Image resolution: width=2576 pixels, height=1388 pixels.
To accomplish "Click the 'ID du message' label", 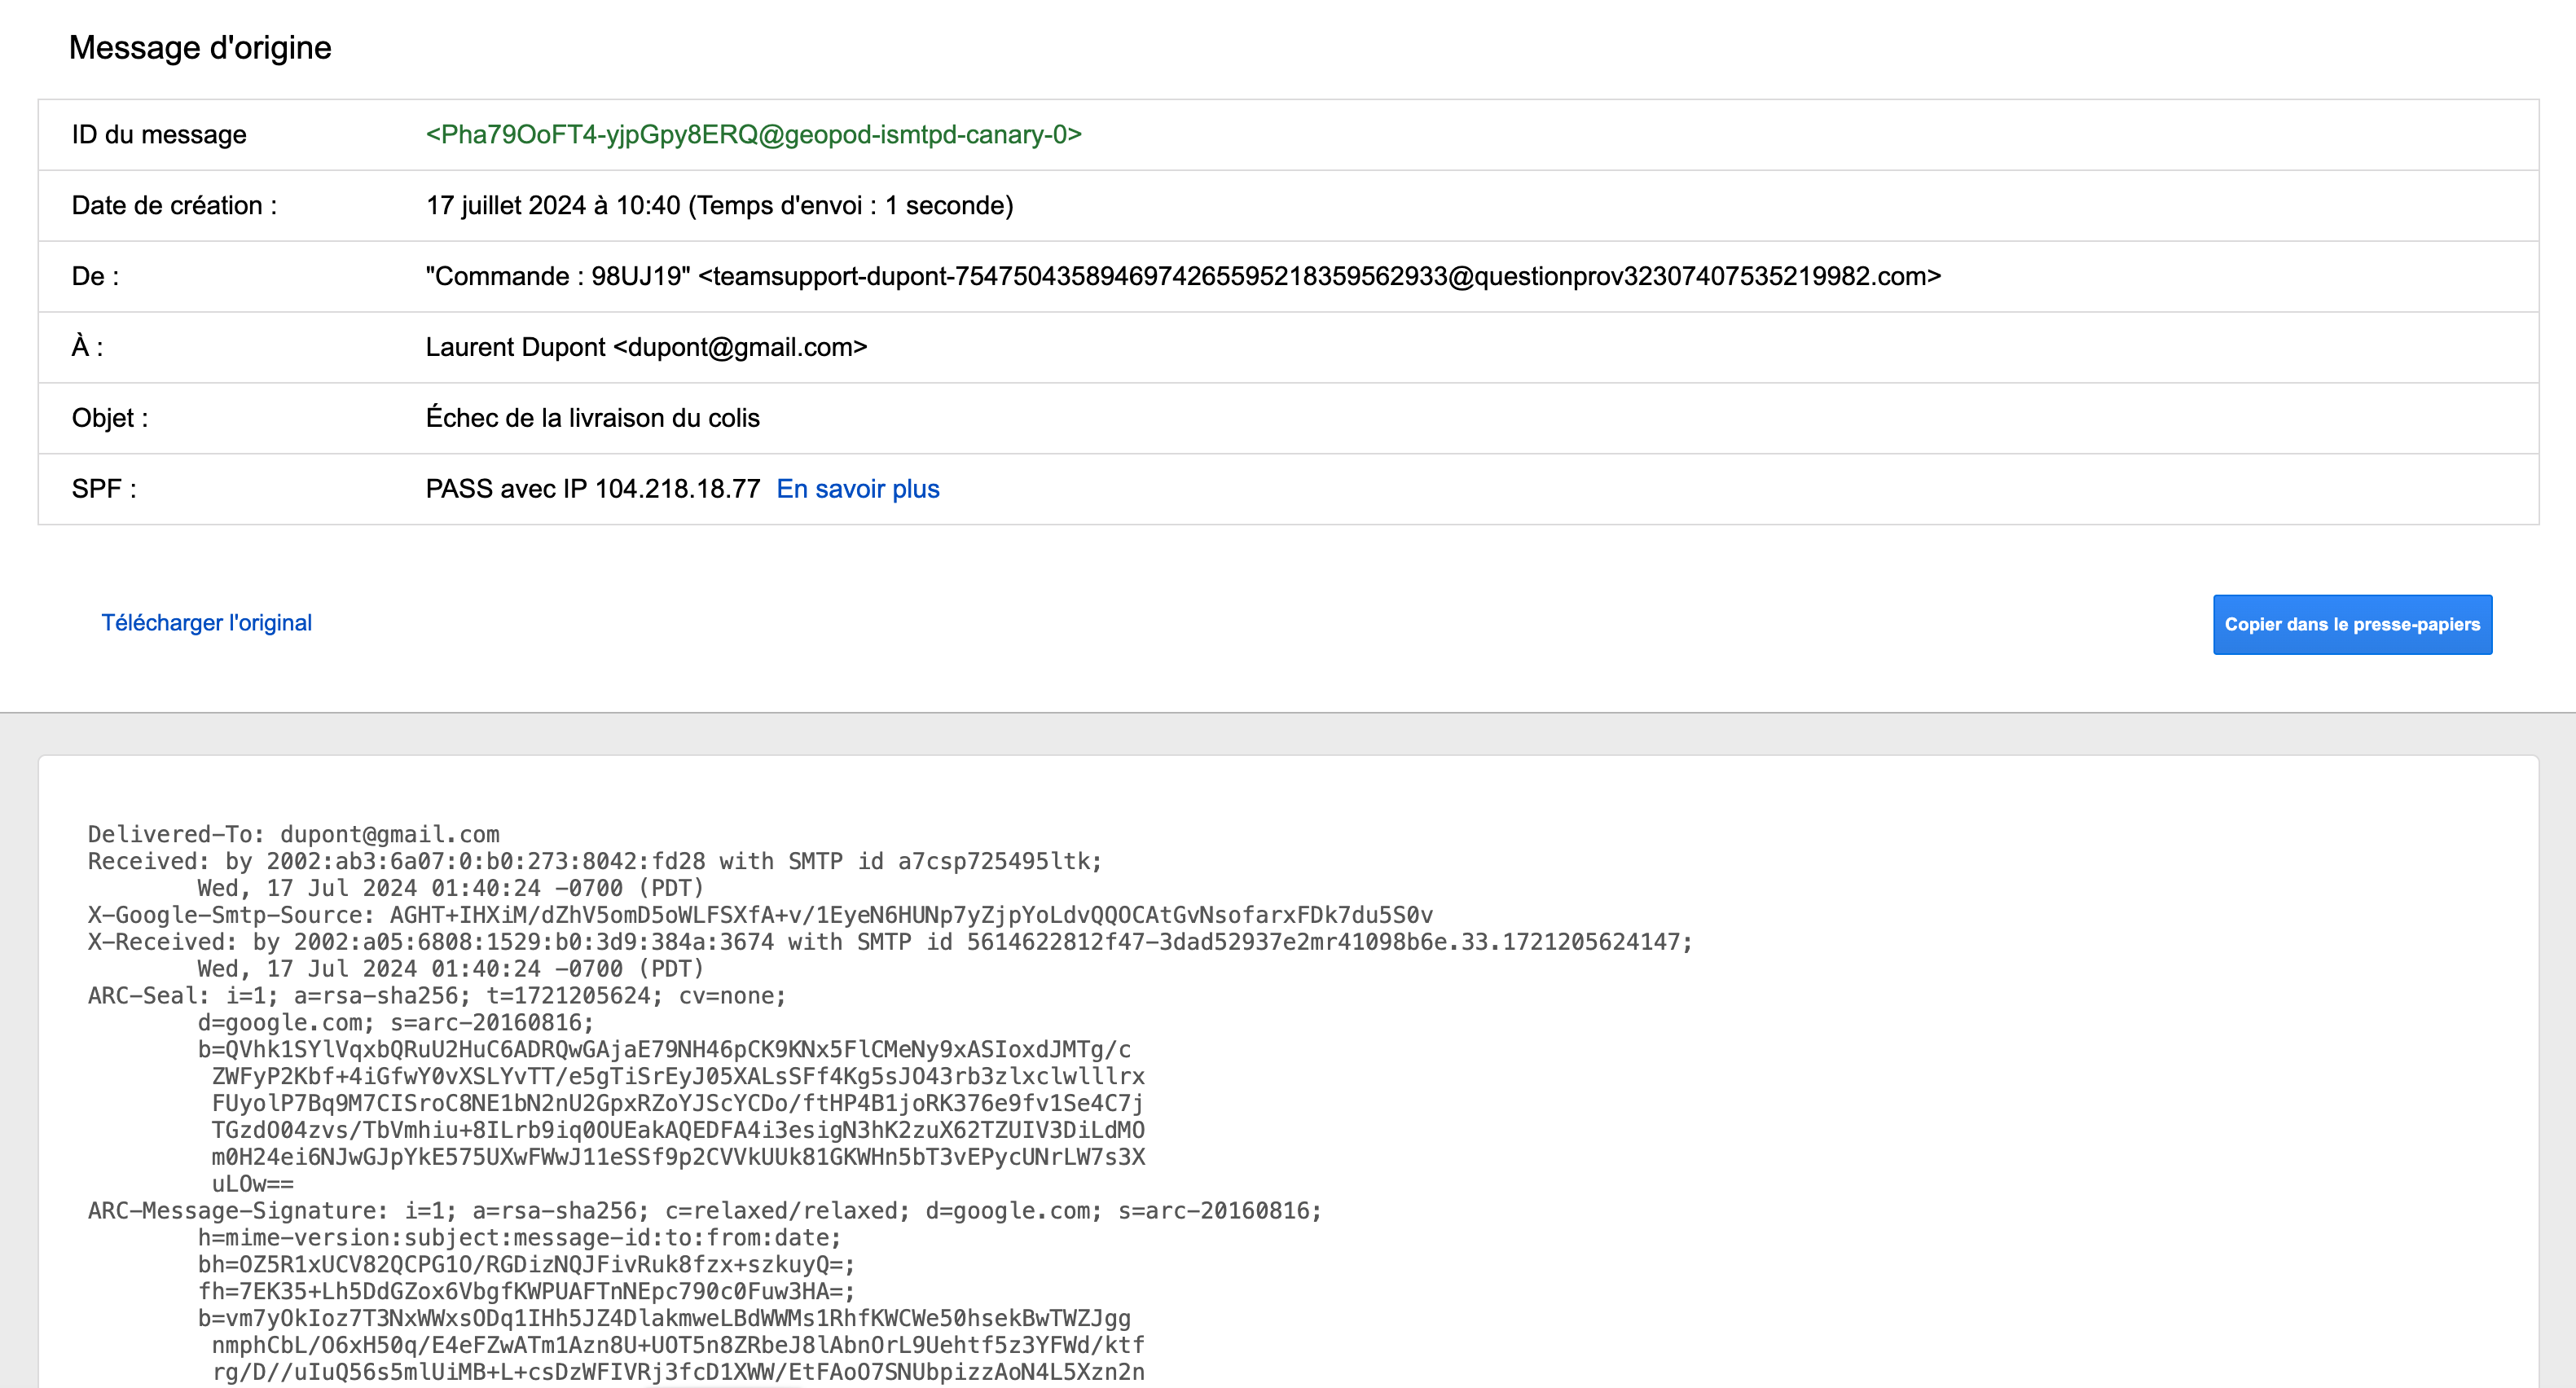I will click(x=159, y=134).
